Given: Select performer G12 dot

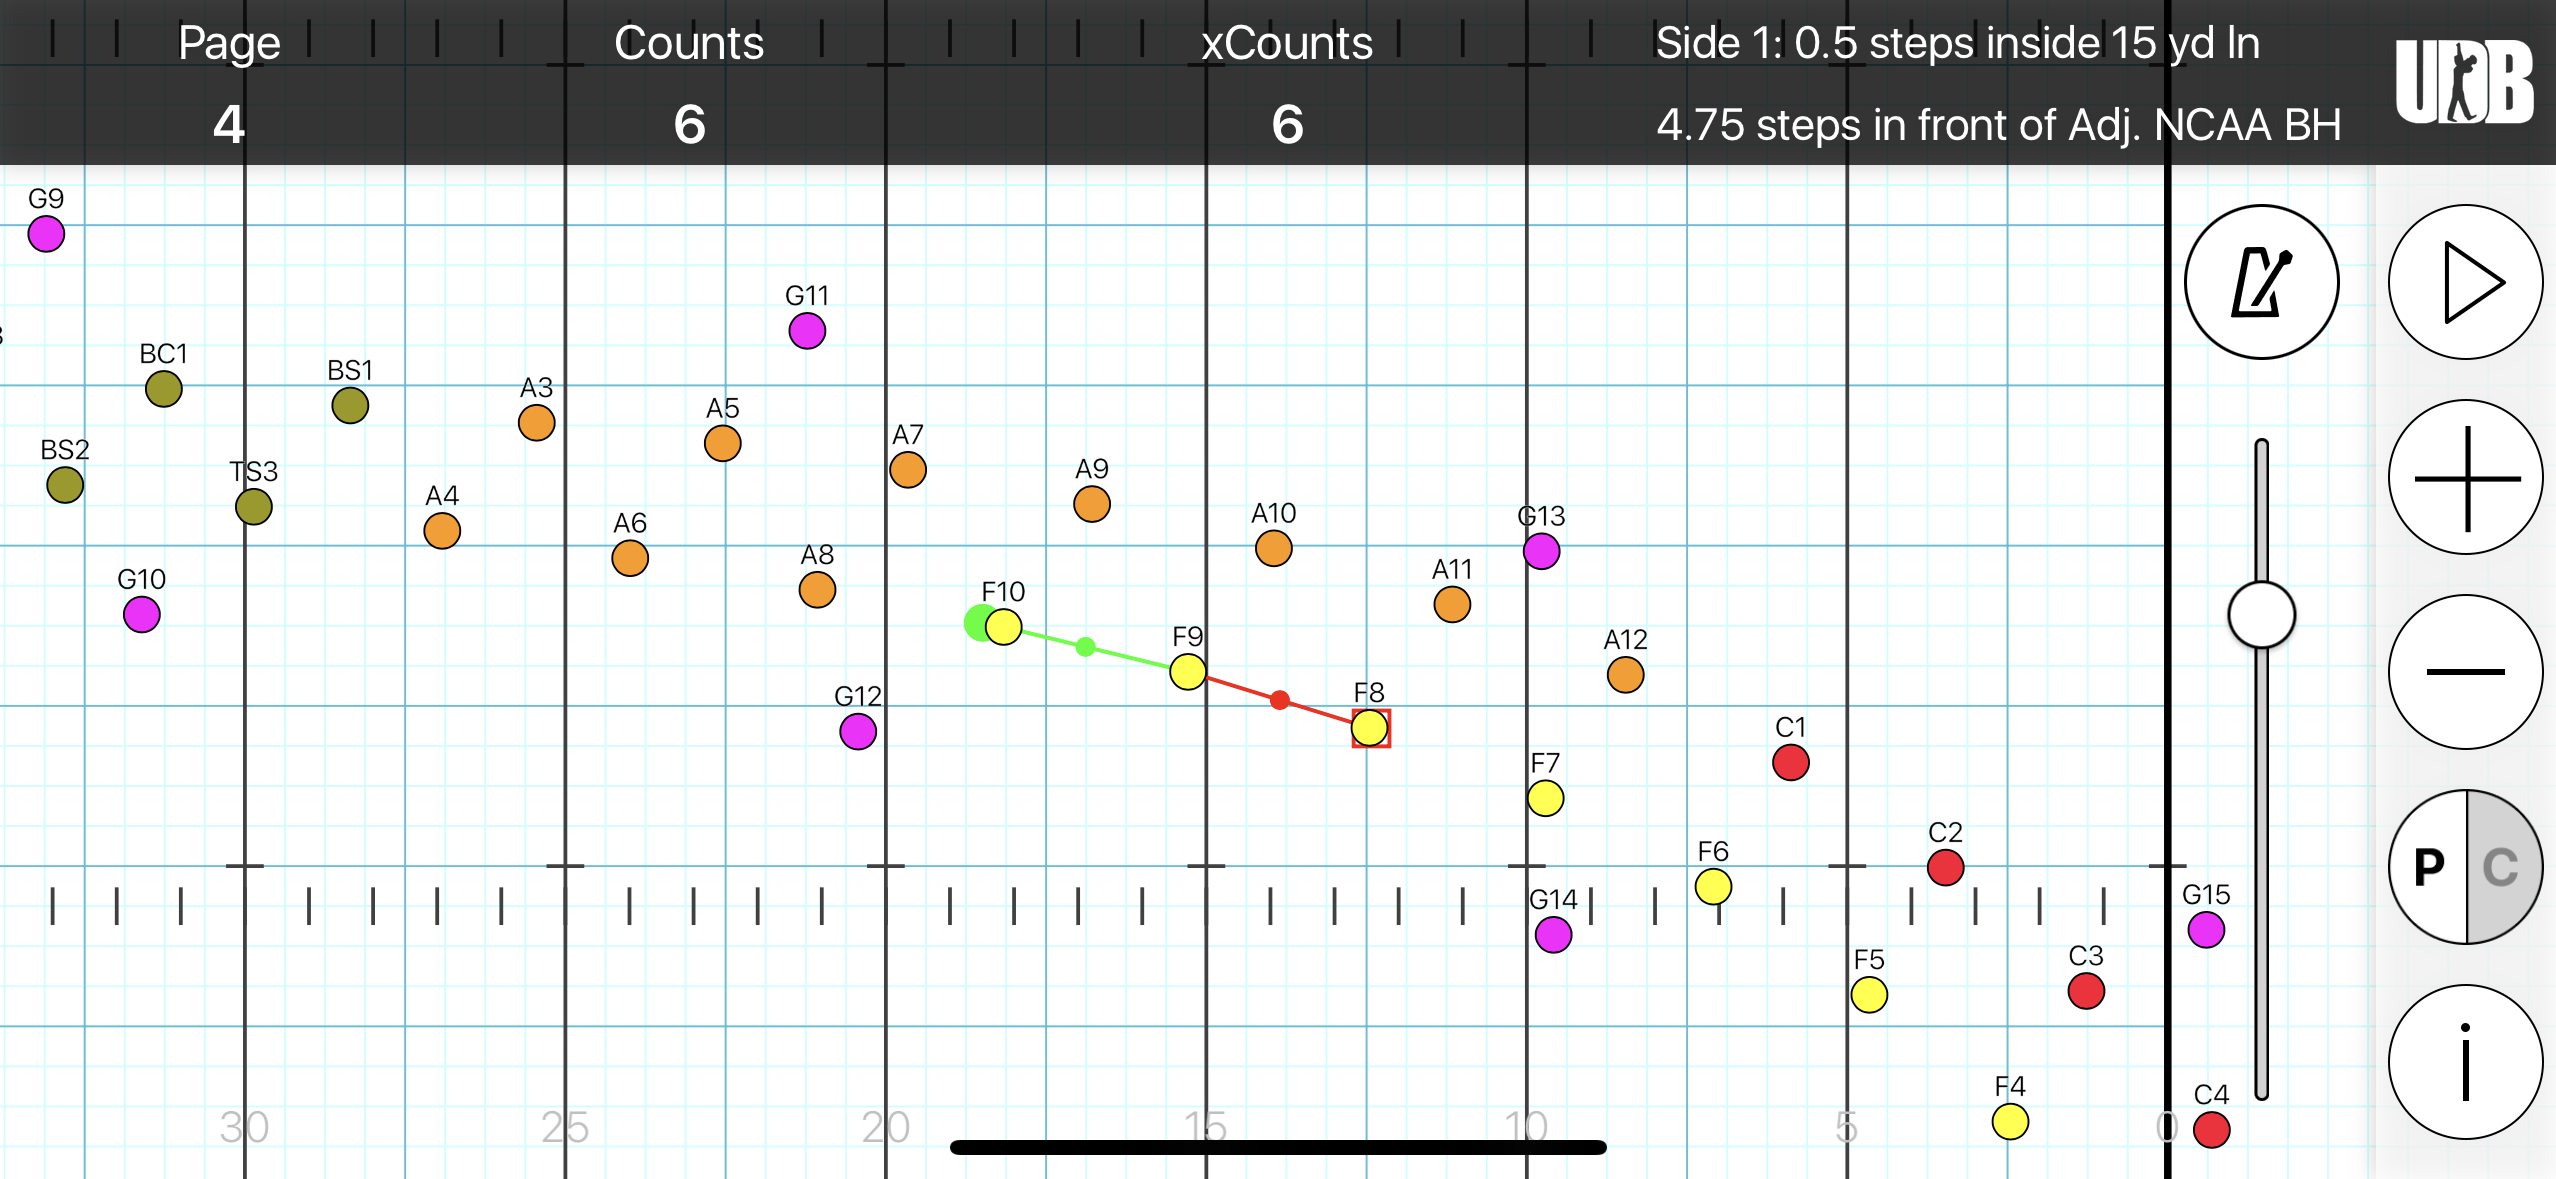Looking at the screenshot, I should (858, 732).
